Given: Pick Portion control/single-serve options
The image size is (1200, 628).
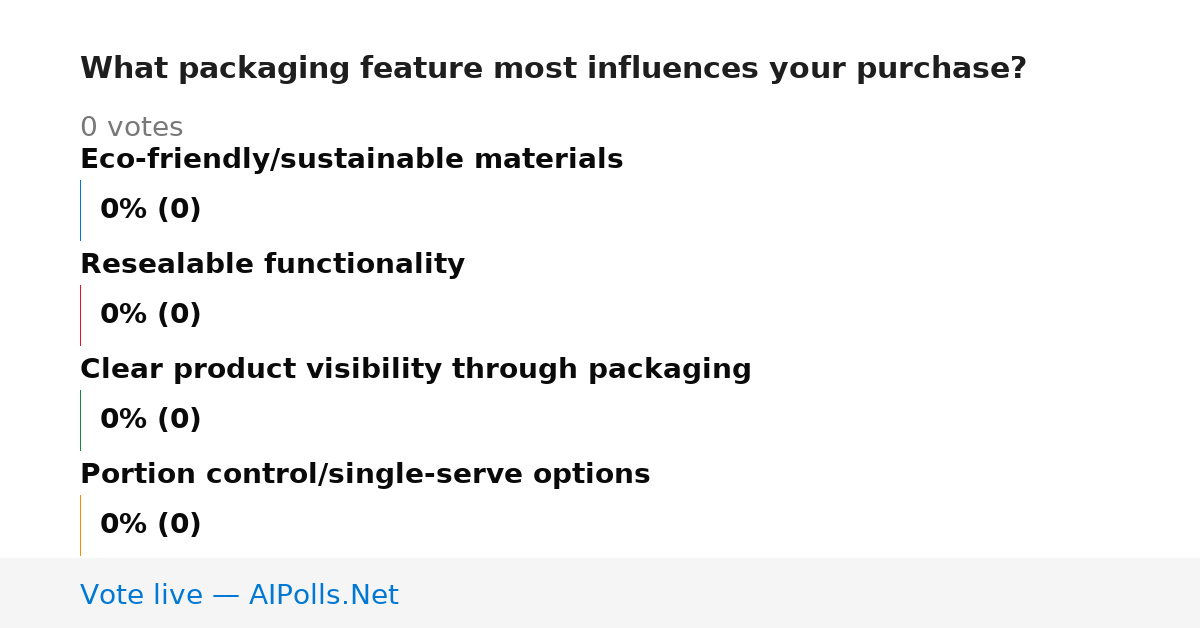Looking at the screenshot, I should [365, 474].
